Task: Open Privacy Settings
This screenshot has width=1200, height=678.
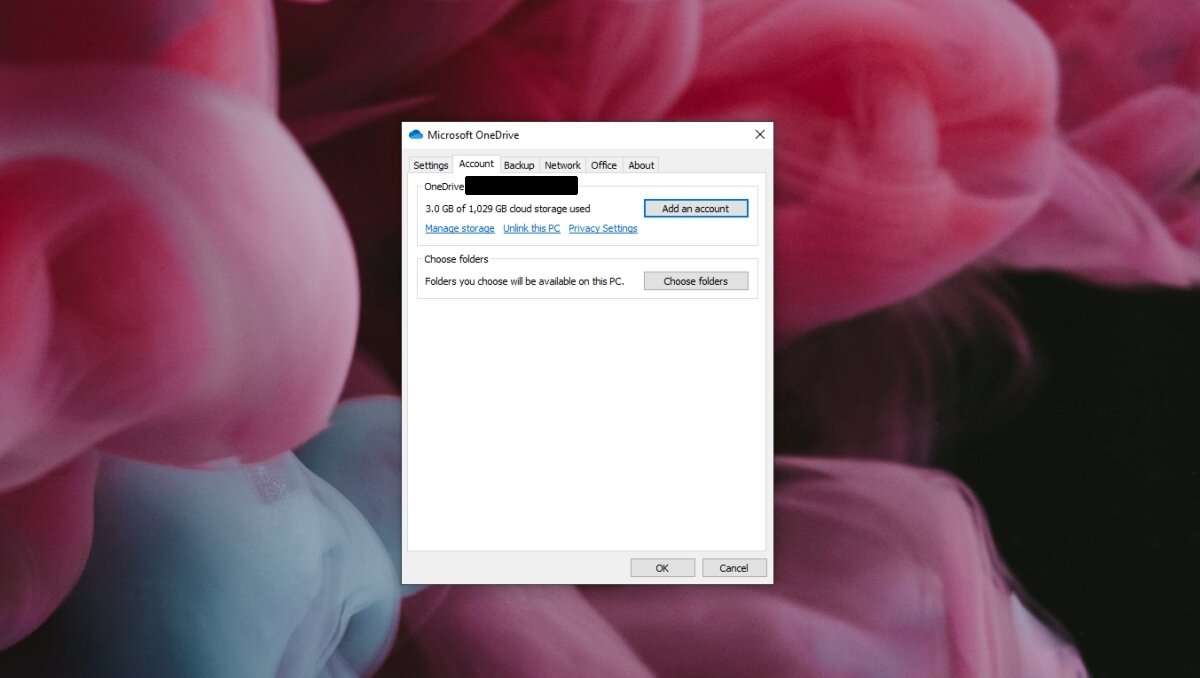Action: point(602,228)
